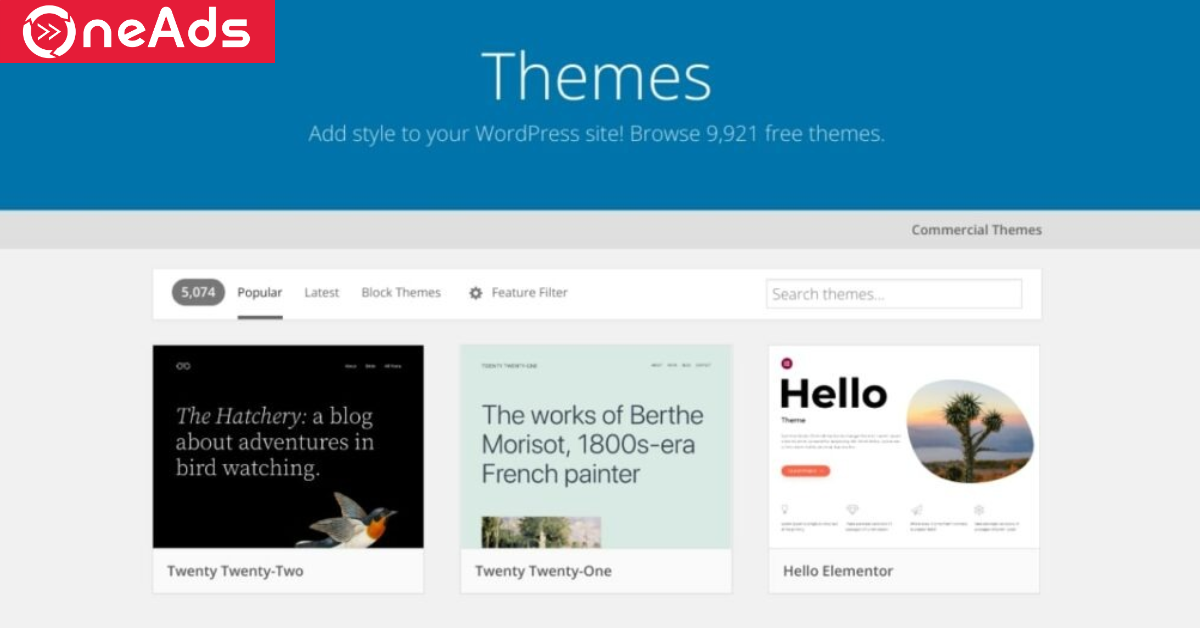Switch to the Latest tab

tap(322, 293)
